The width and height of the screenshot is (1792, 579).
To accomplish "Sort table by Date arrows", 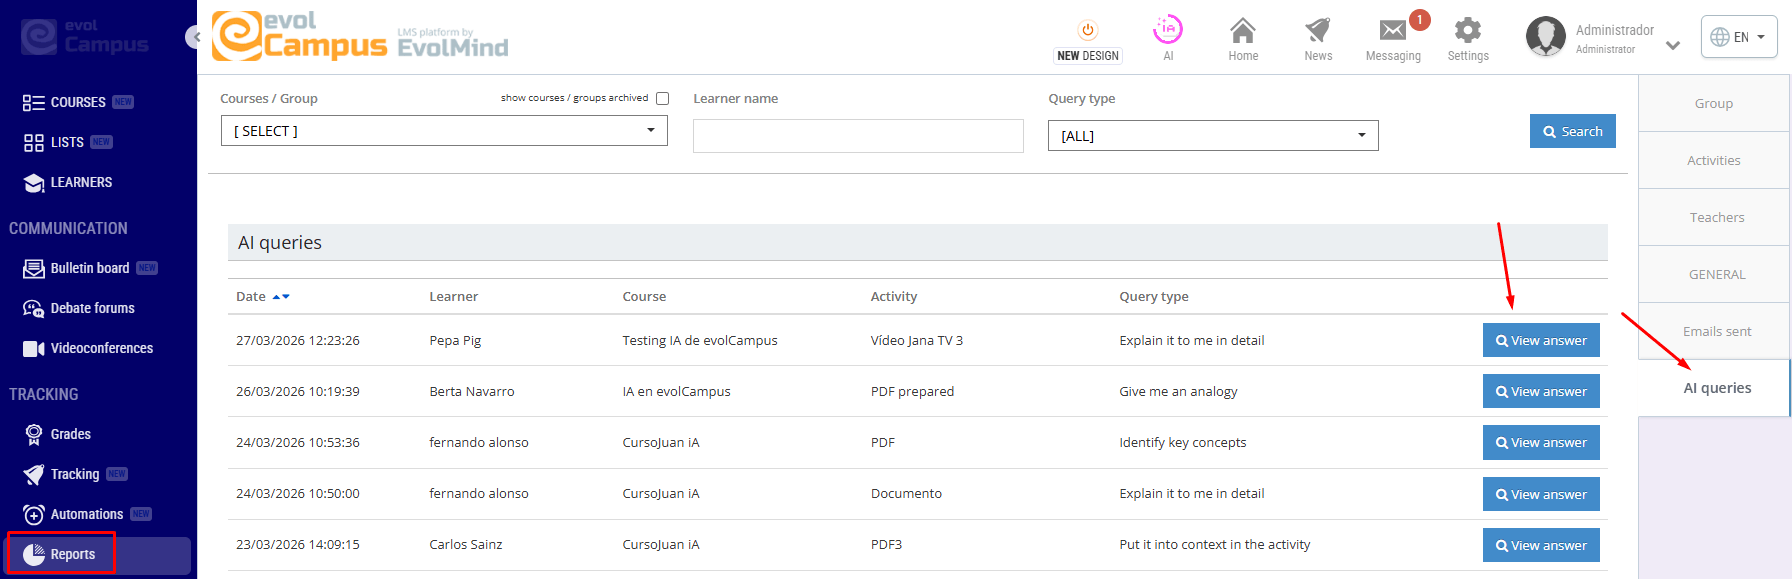I will (281, 297).
